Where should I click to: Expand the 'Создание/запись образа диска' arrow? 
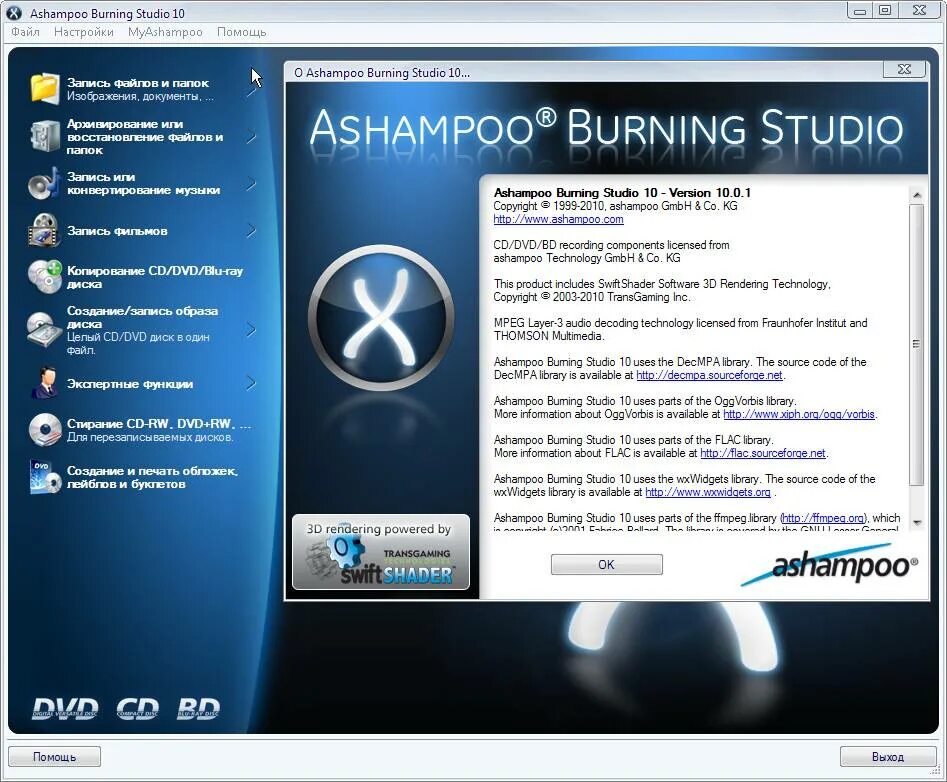pyautogui.click(x=251, y=330)
